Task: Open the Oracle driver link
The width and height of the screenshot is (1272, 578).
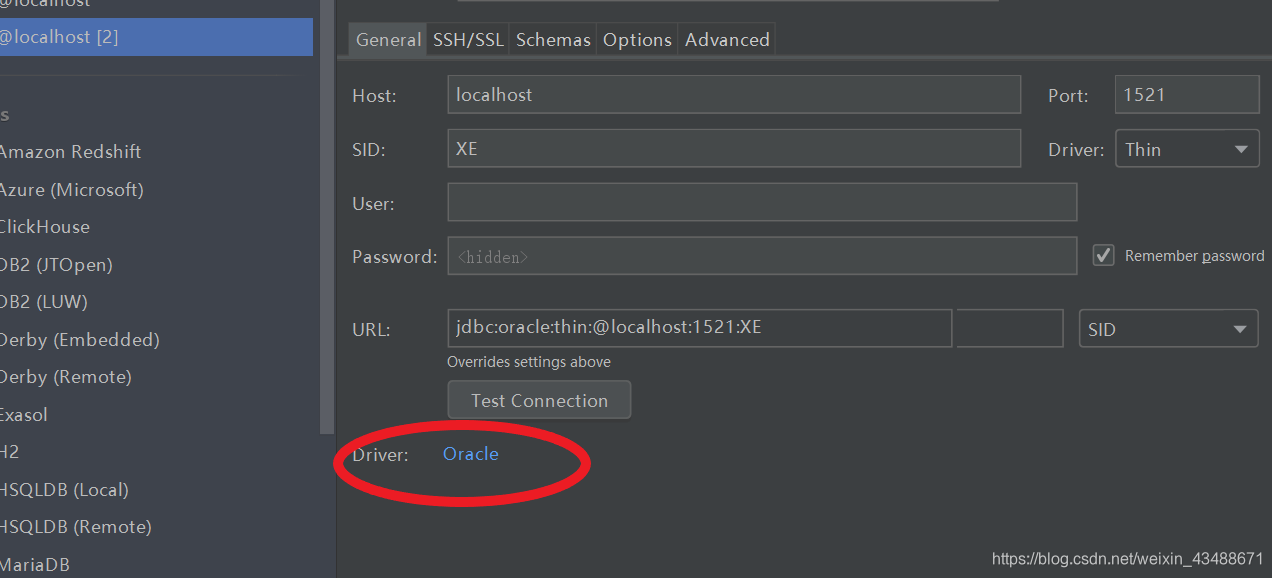Action: point(470,454)
